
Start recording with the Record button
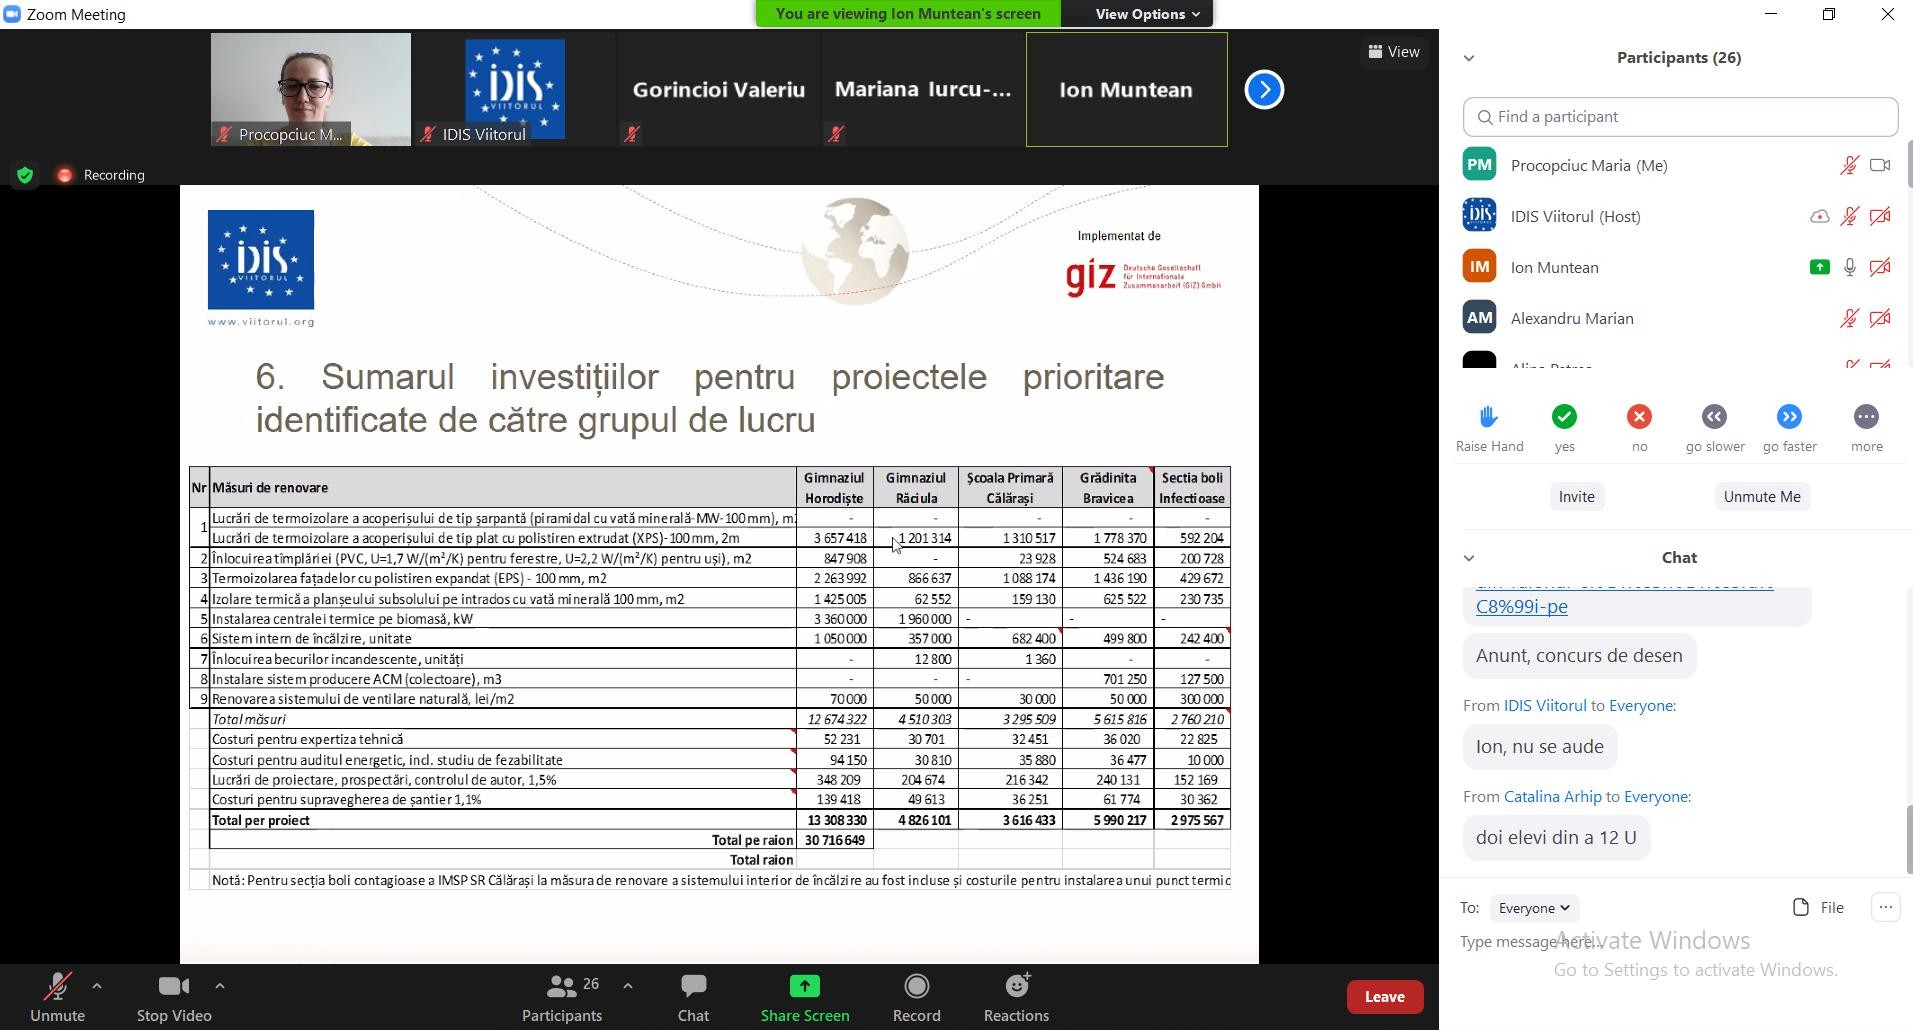(x=916, y=997)
